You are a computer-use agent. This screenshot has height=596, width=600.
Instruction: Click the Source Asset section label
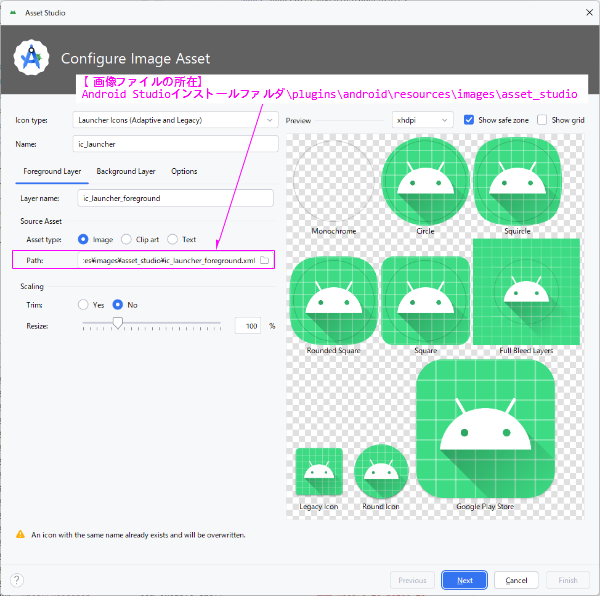[x=41, y=221]
